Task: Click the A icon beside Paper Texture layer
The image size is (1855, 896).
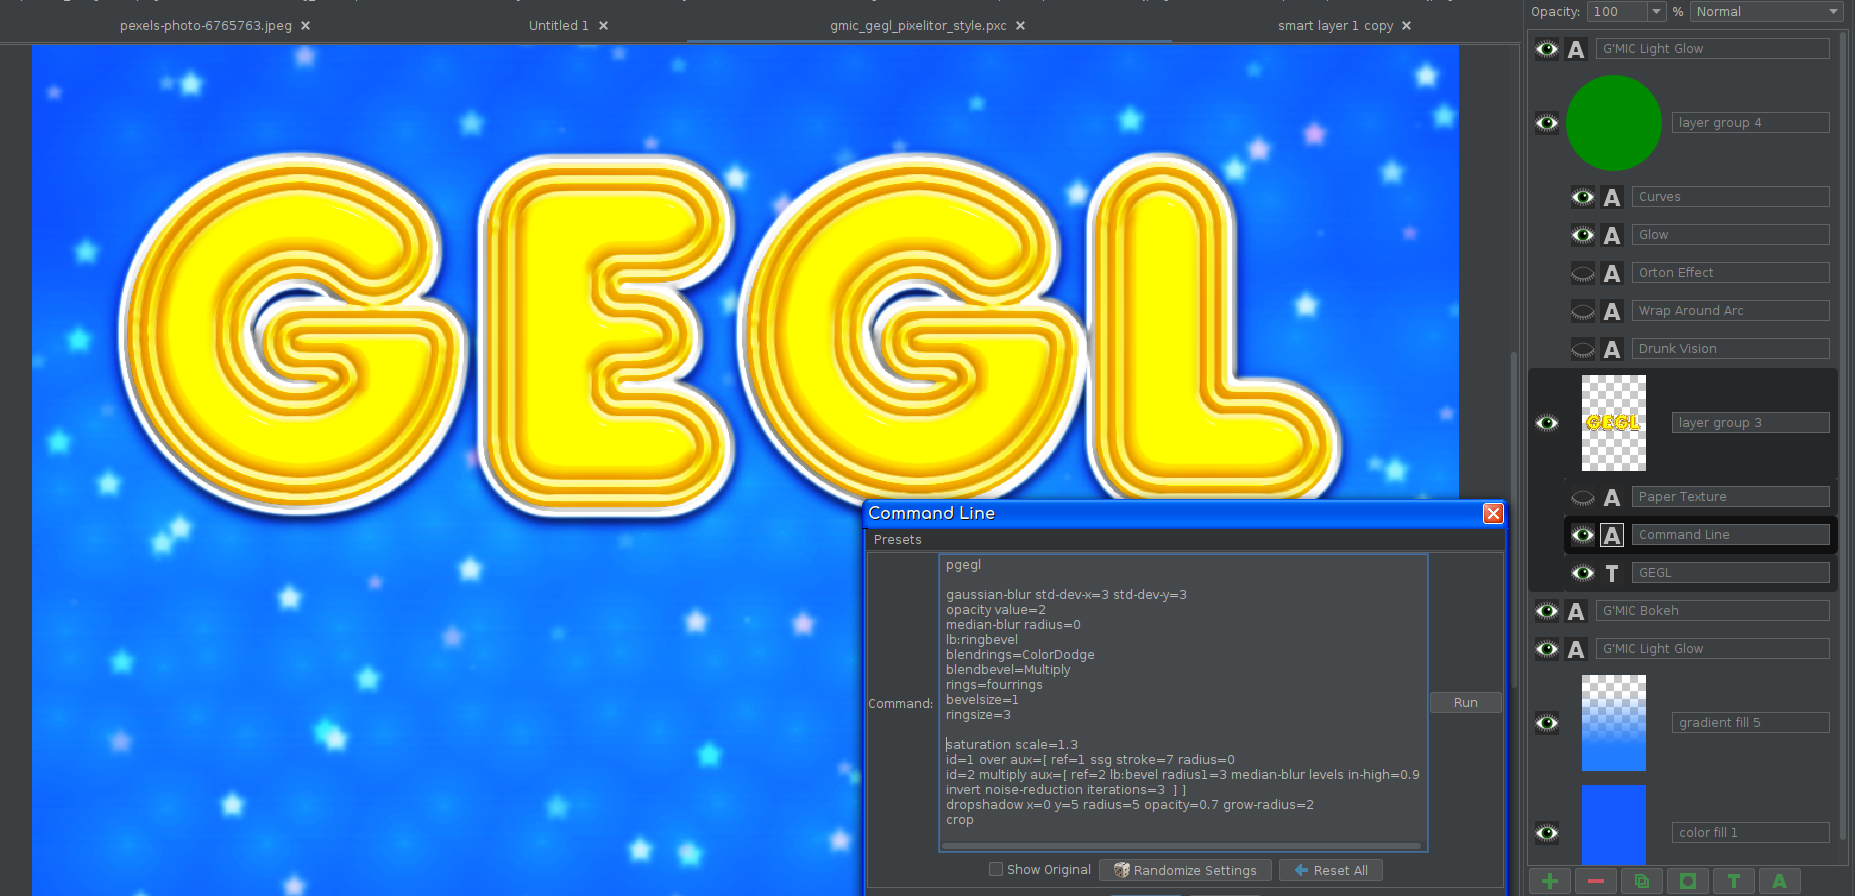Action: [x=1611, y=497]
